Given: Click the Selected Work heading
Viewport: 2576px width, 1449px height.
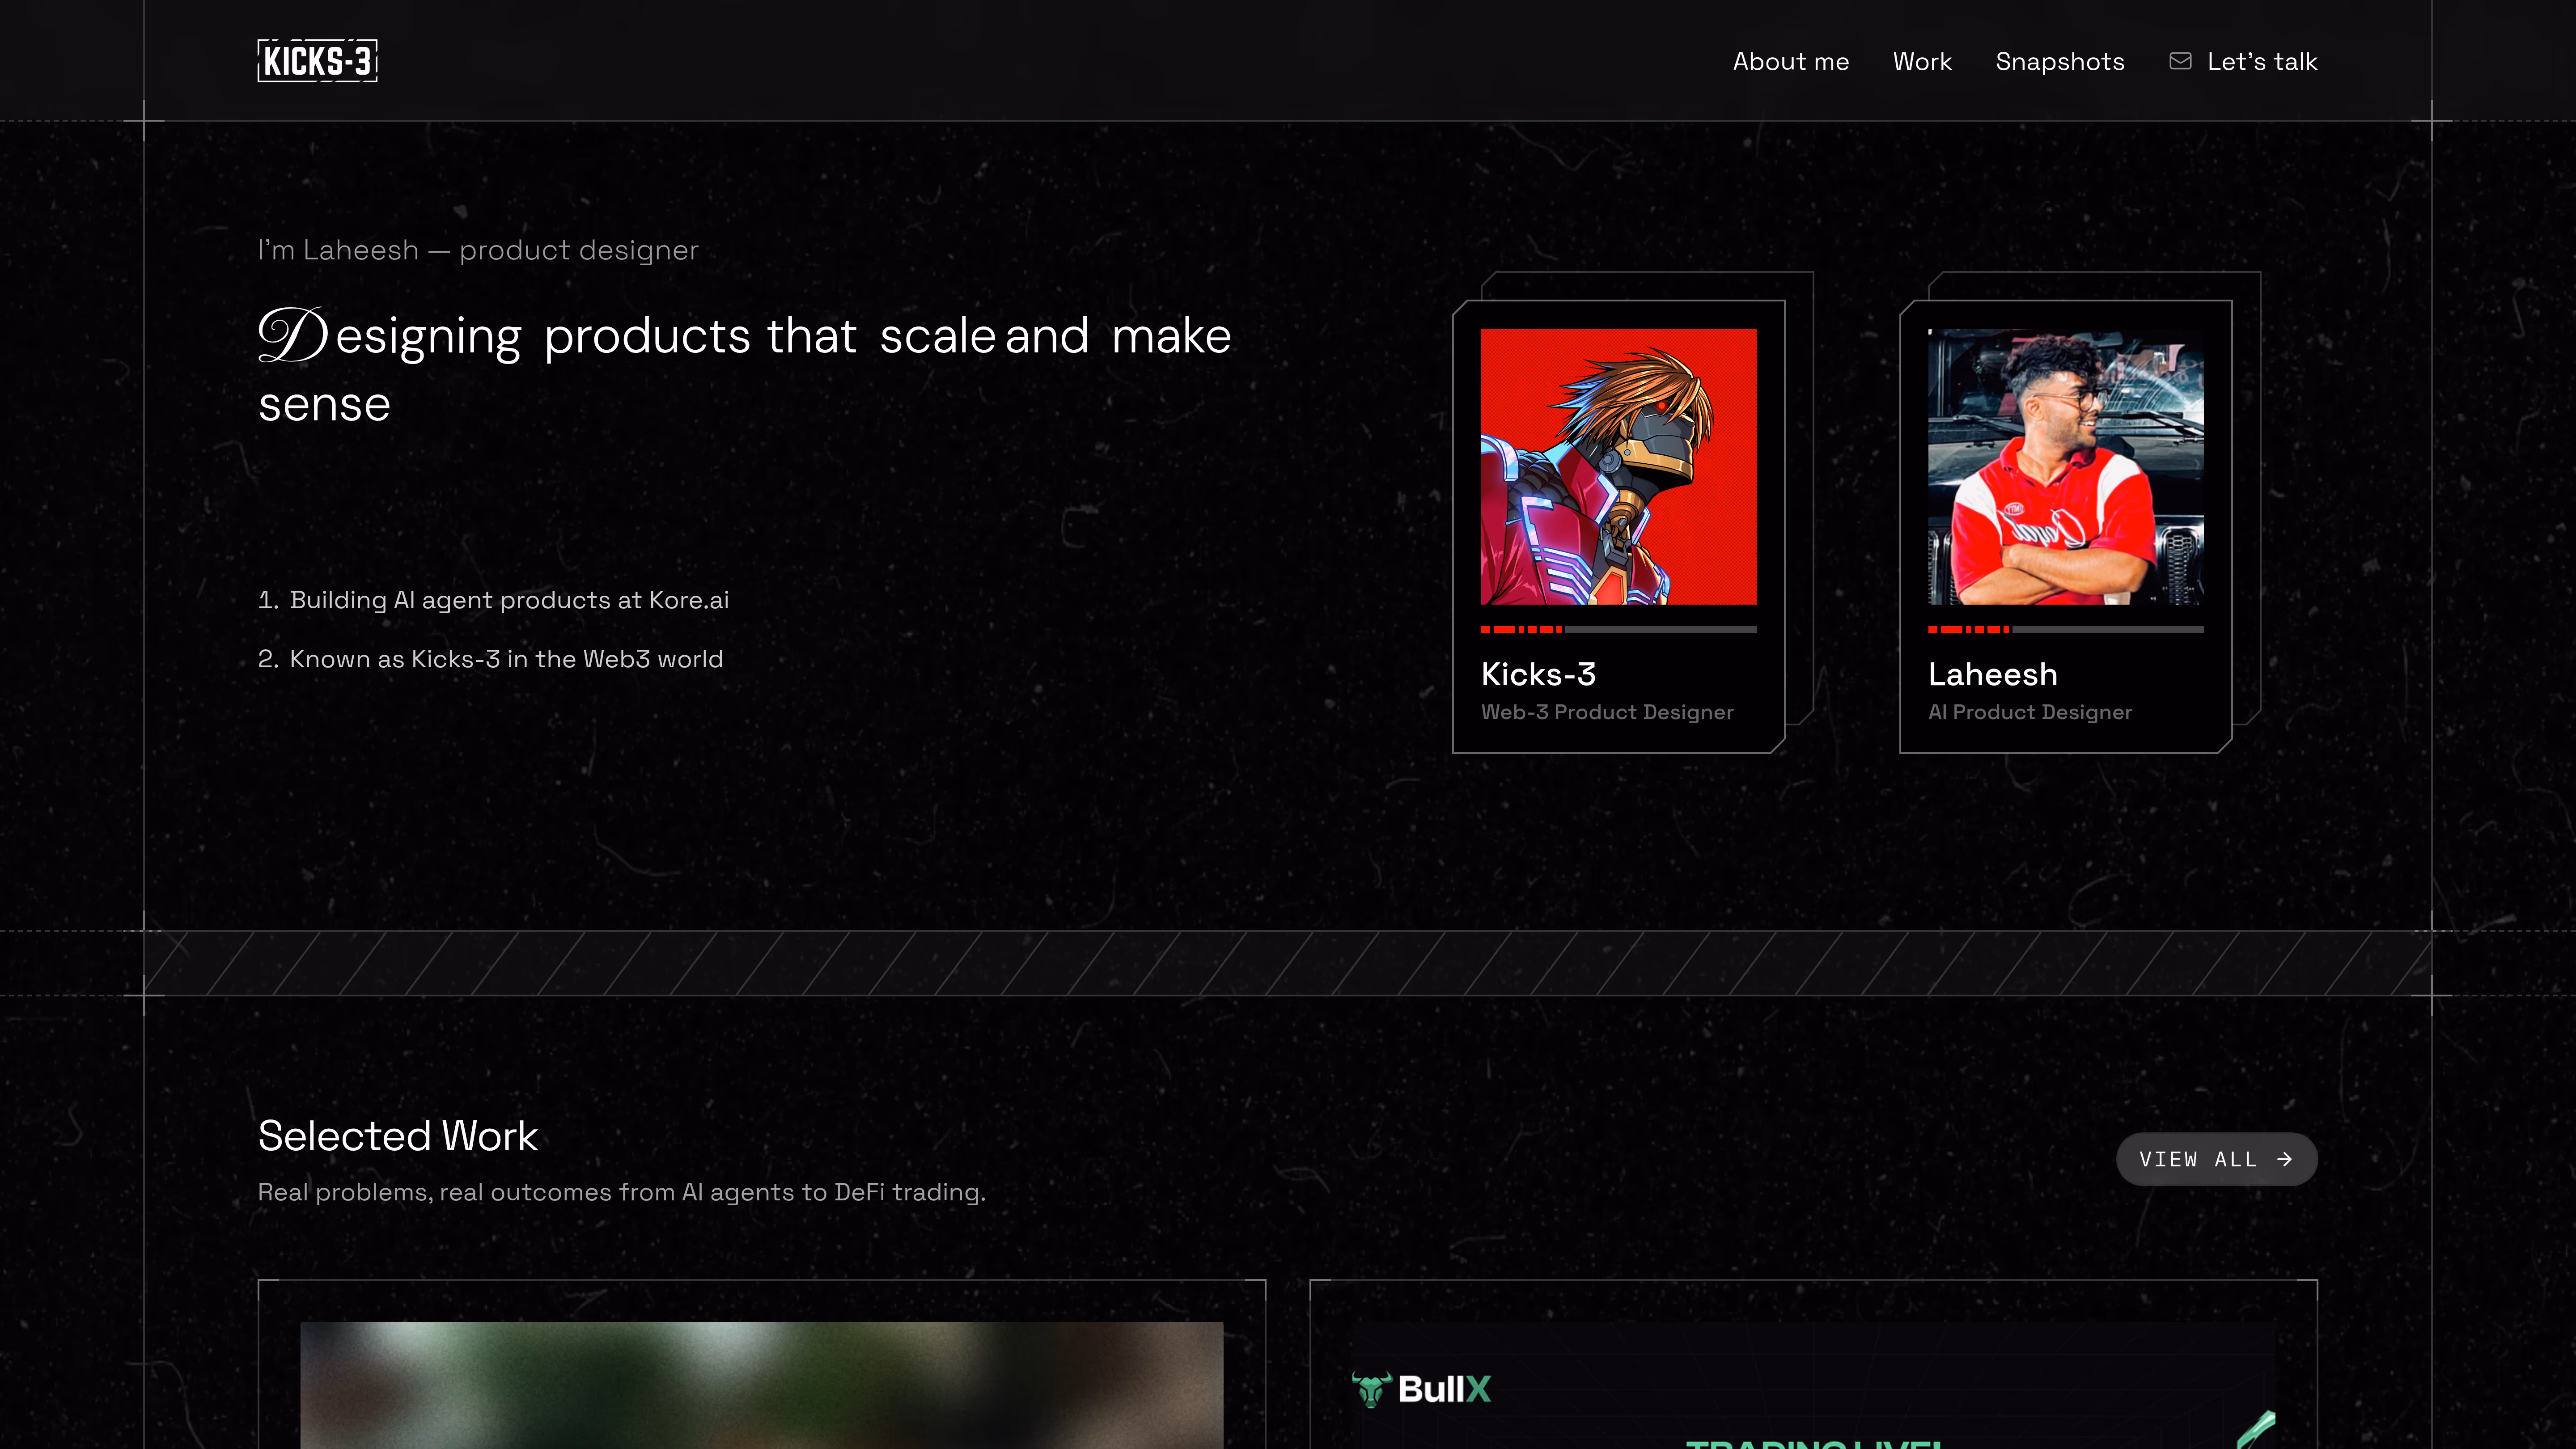Looking at the screenshot, I should pyautogui.click(x=398, y=1136).
